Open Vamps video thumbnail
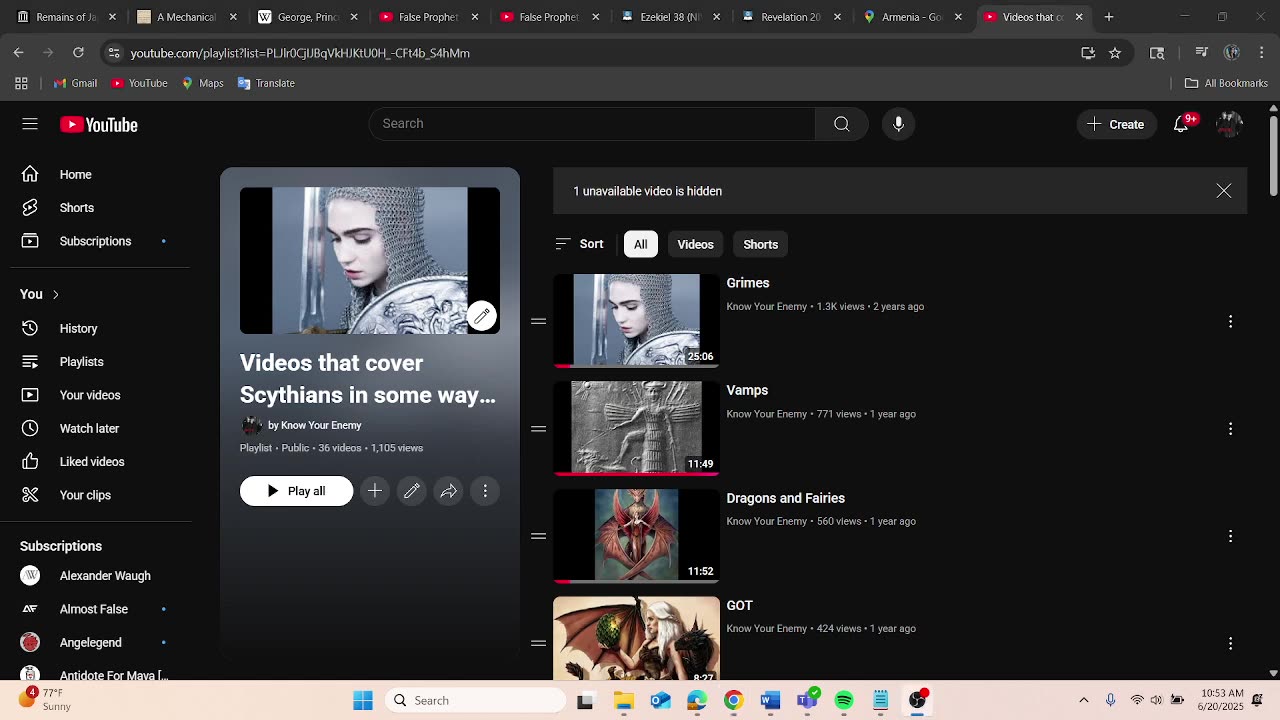The height and width of the screenshot is (720, 1280). (x=636, y=428)
